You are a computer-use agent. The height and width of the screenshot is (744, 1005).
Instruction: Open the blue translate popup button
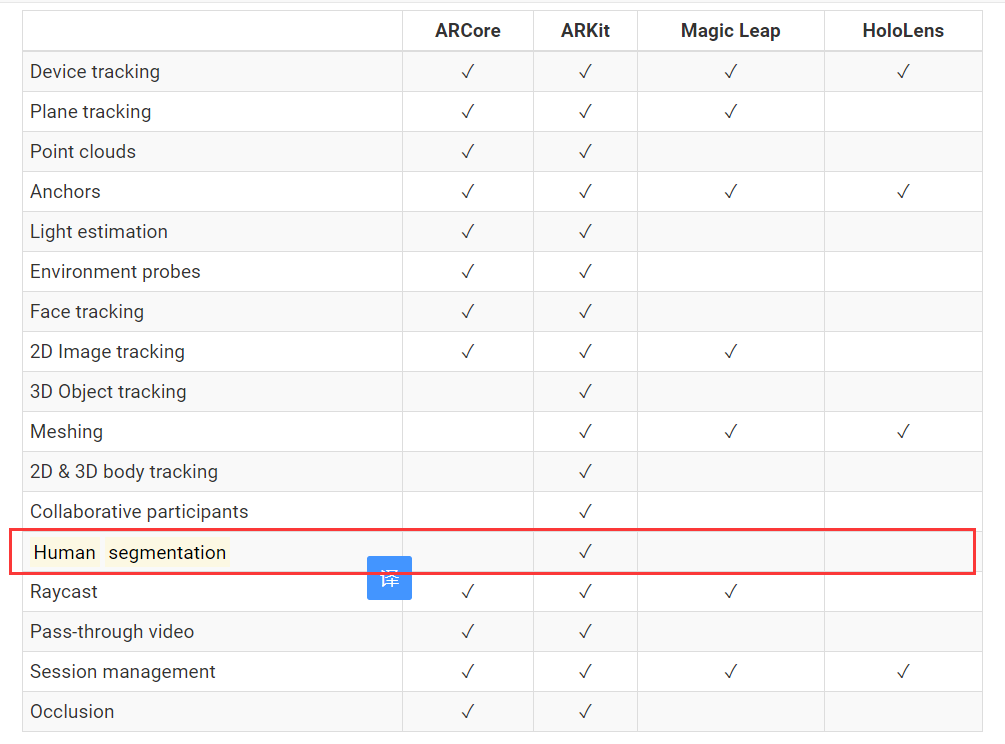pyautogui.click(x=389, y=578)
